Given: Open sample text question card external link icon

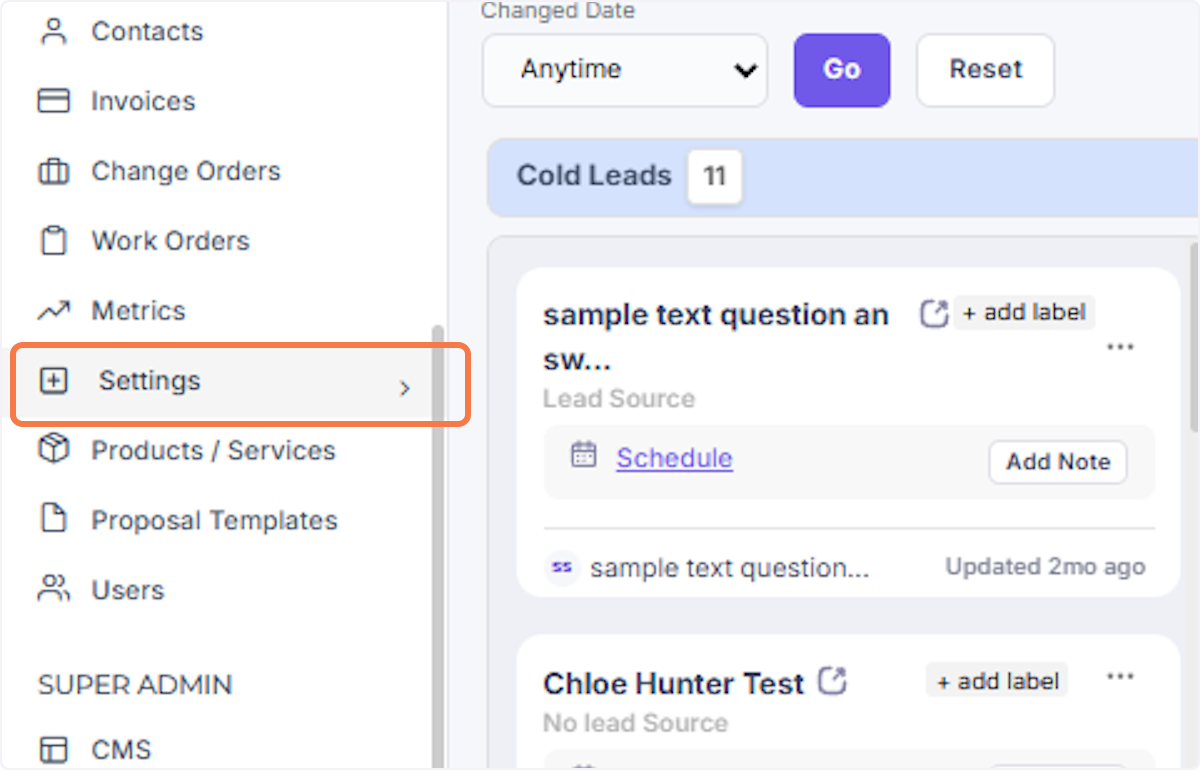Looking at the screenshot, I should click(x=933, y=314).
